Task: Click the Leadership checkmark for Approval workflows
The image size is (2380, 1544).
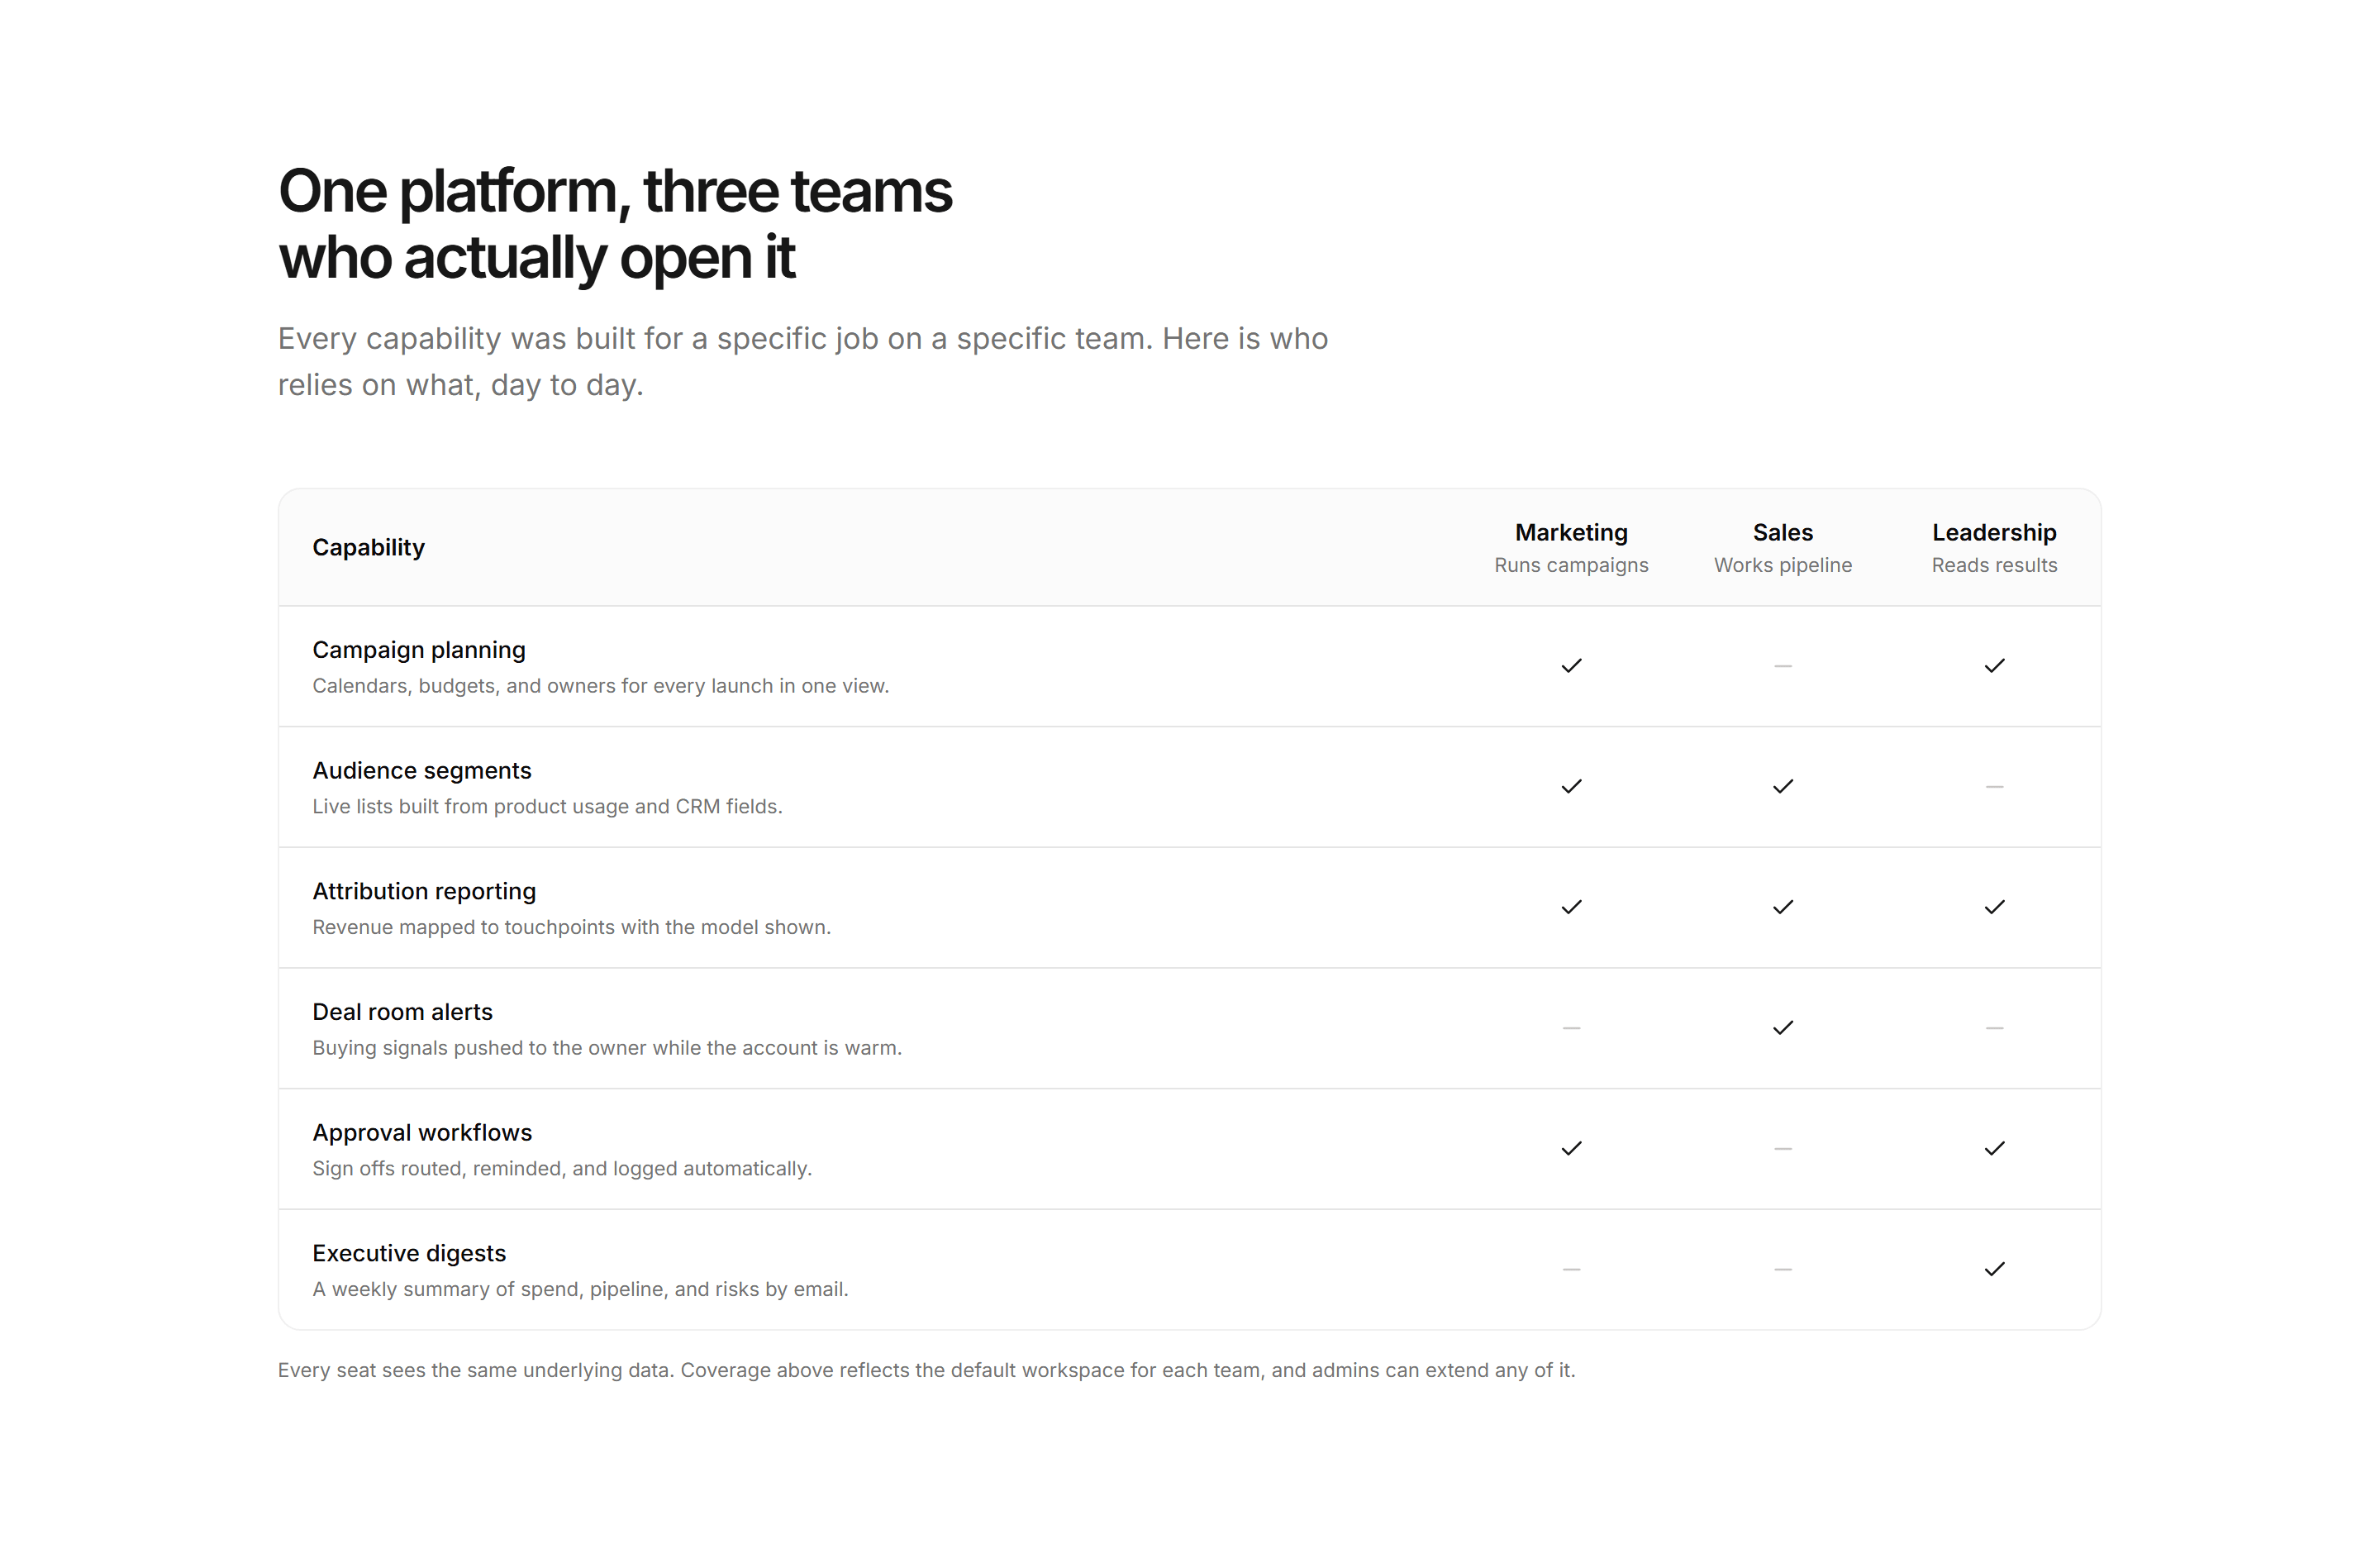Action: pyautogui.click(x=1994, y=1149)
